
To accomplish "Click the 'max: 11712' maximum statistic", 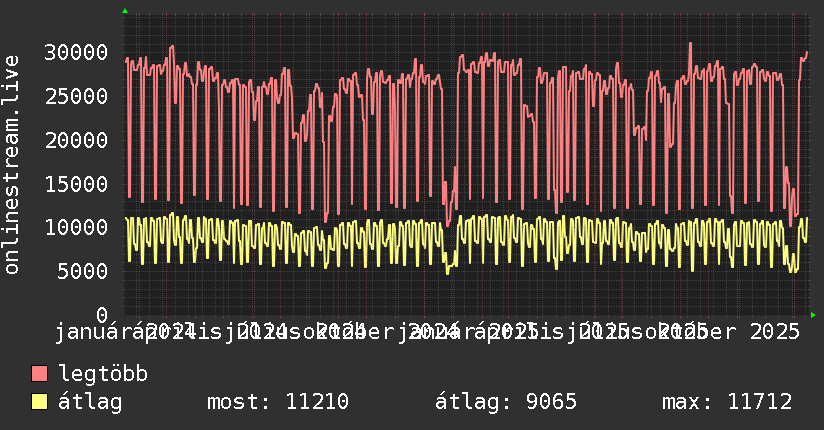I will (x=727, y=402).
